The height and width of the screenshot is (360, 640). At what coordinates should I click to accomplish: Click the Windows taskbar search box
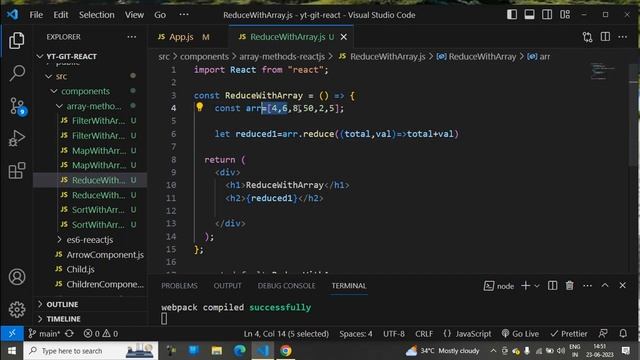pos(91,351)
